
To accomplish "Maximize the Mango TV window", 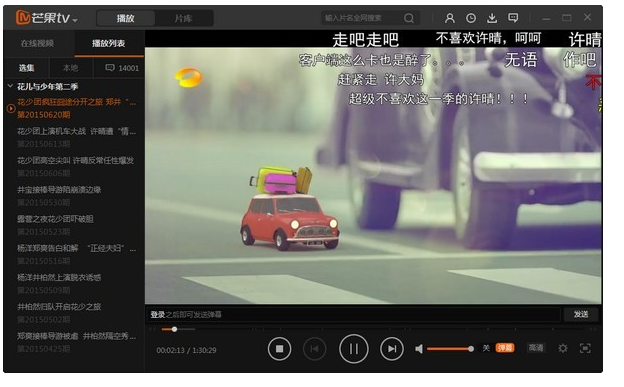I will [567, 18].
